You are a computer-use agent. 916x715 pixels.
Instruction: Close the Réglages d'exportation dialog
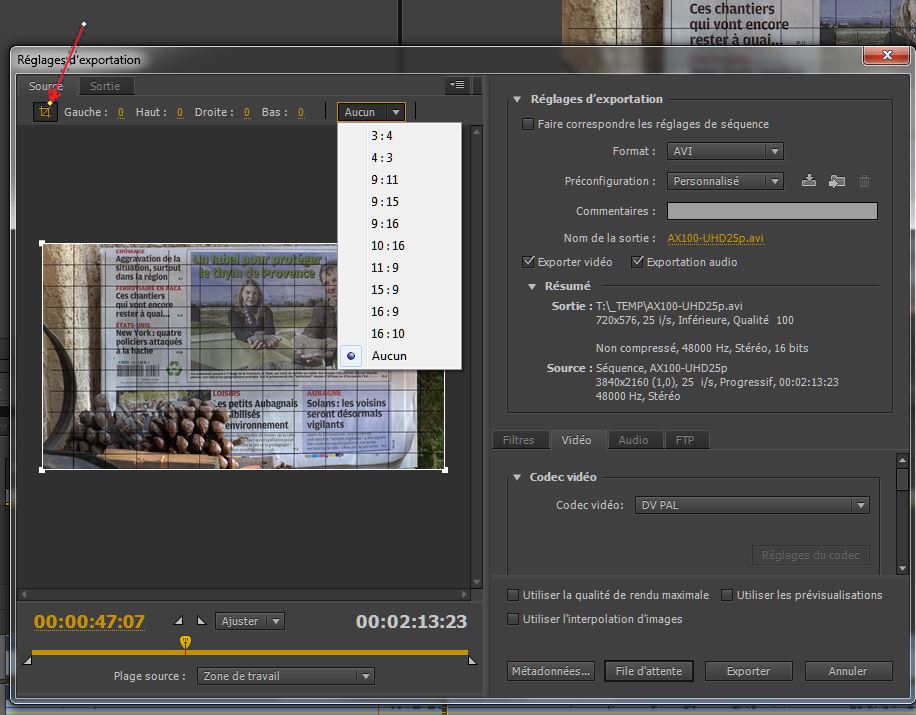[x=887, y=55]
